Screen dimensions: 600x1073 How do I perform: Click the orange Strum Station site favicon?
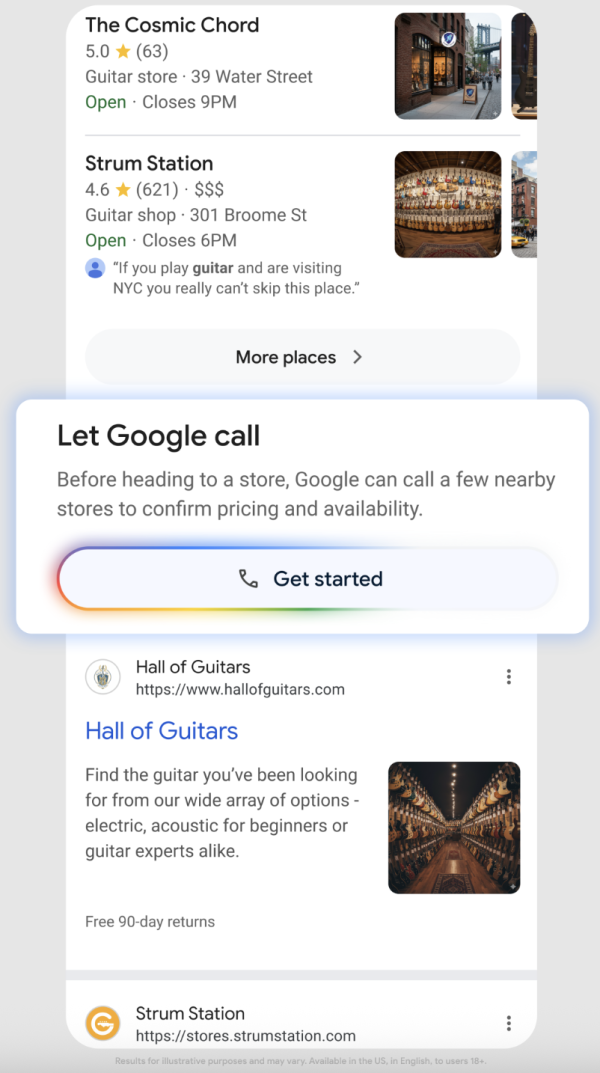[x=103, y=1023]
